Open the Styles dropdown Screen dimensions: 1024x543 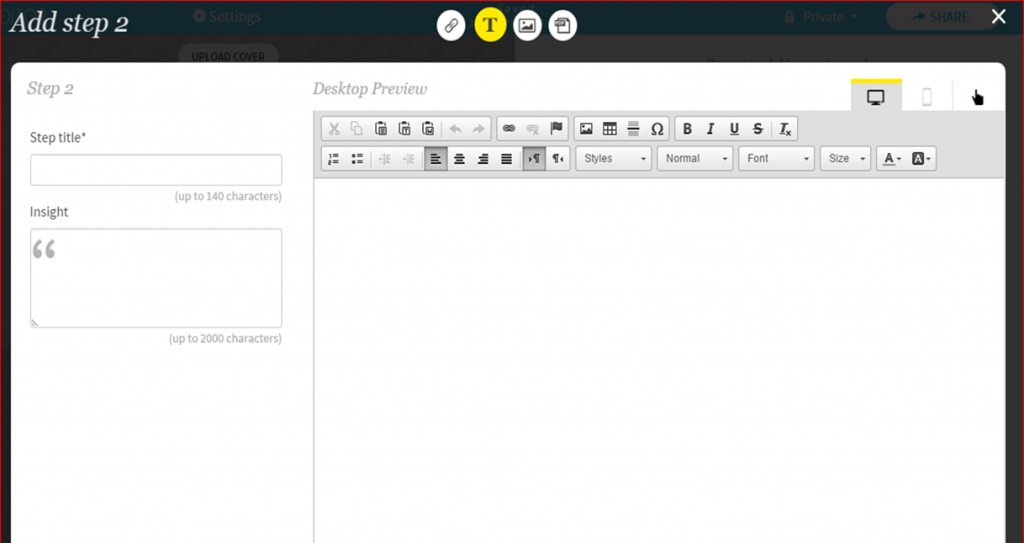613,159
